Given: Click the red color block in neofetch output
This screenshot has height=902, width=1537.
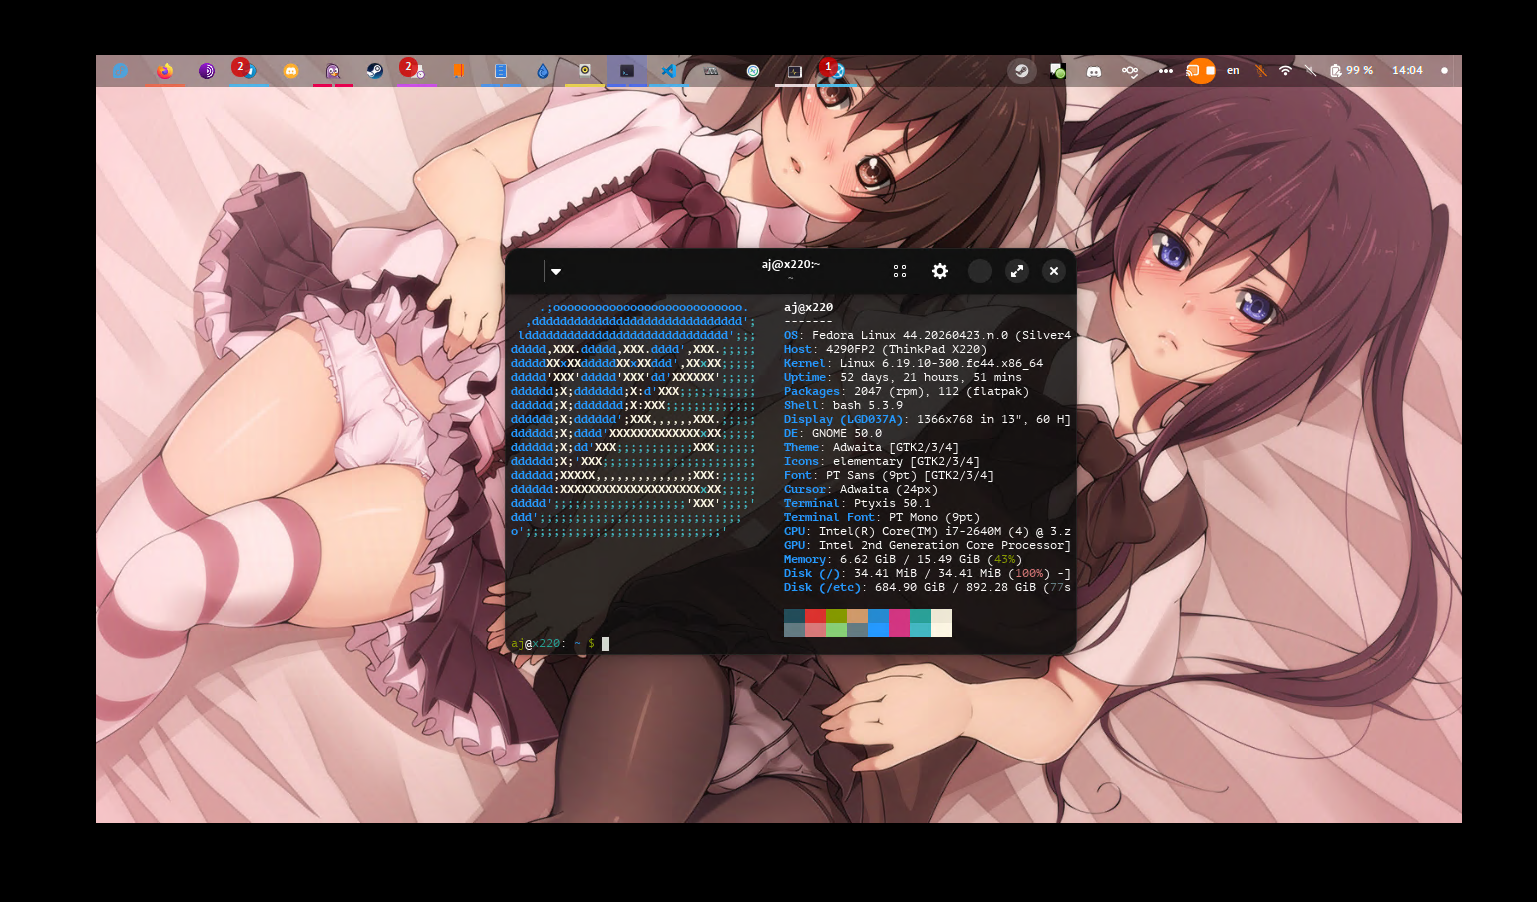Looking at the screenshot, I should point(815,616).
